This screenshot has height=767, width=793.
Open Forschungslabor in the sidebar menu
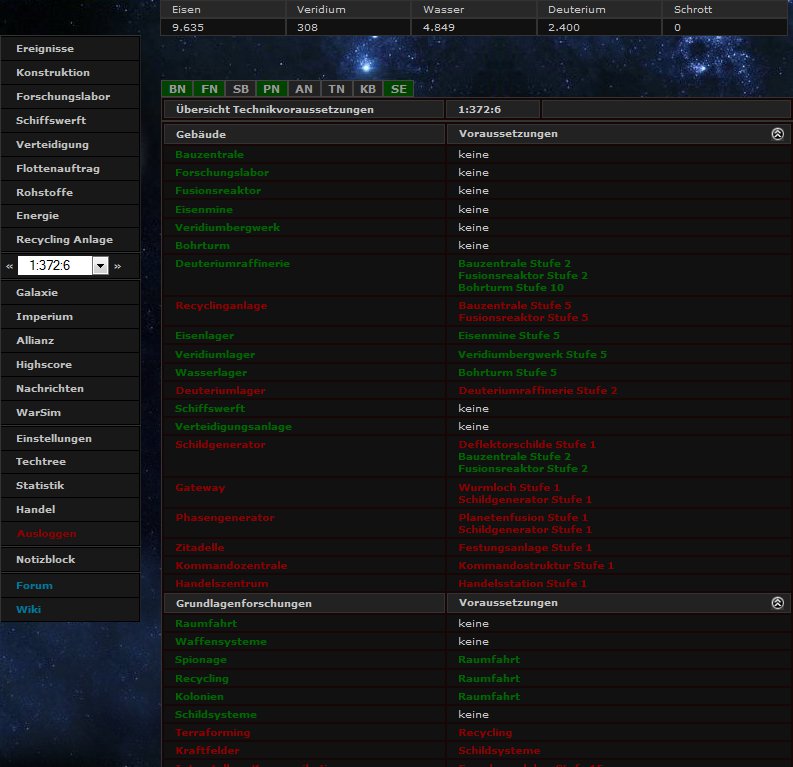(x=70, y=97)
